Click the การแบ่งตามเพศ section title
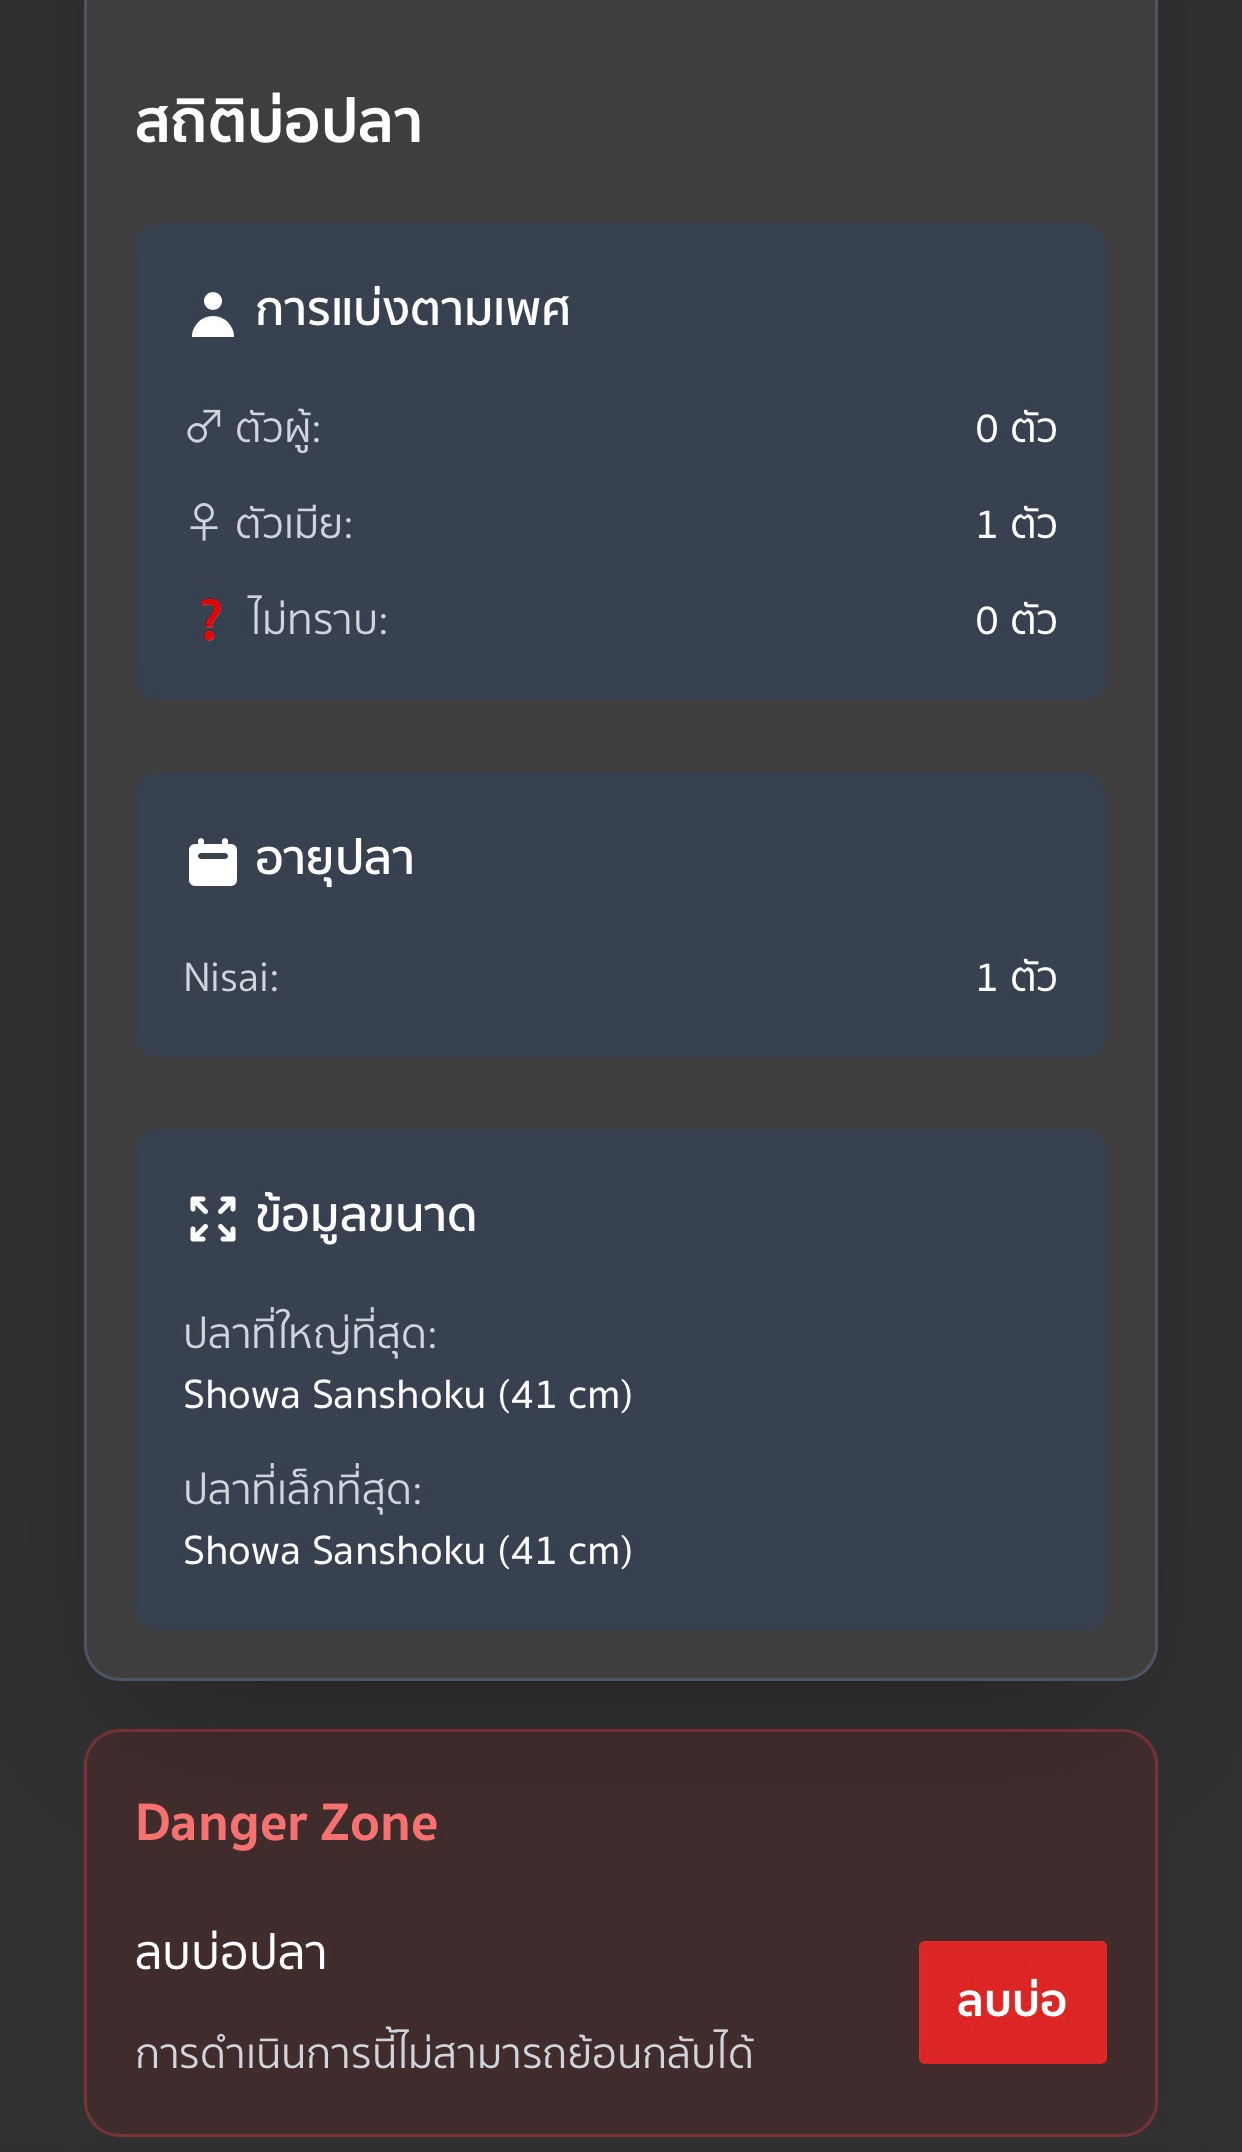The width and height of the screenshot is (1242, 2152). tap(412, 310)
